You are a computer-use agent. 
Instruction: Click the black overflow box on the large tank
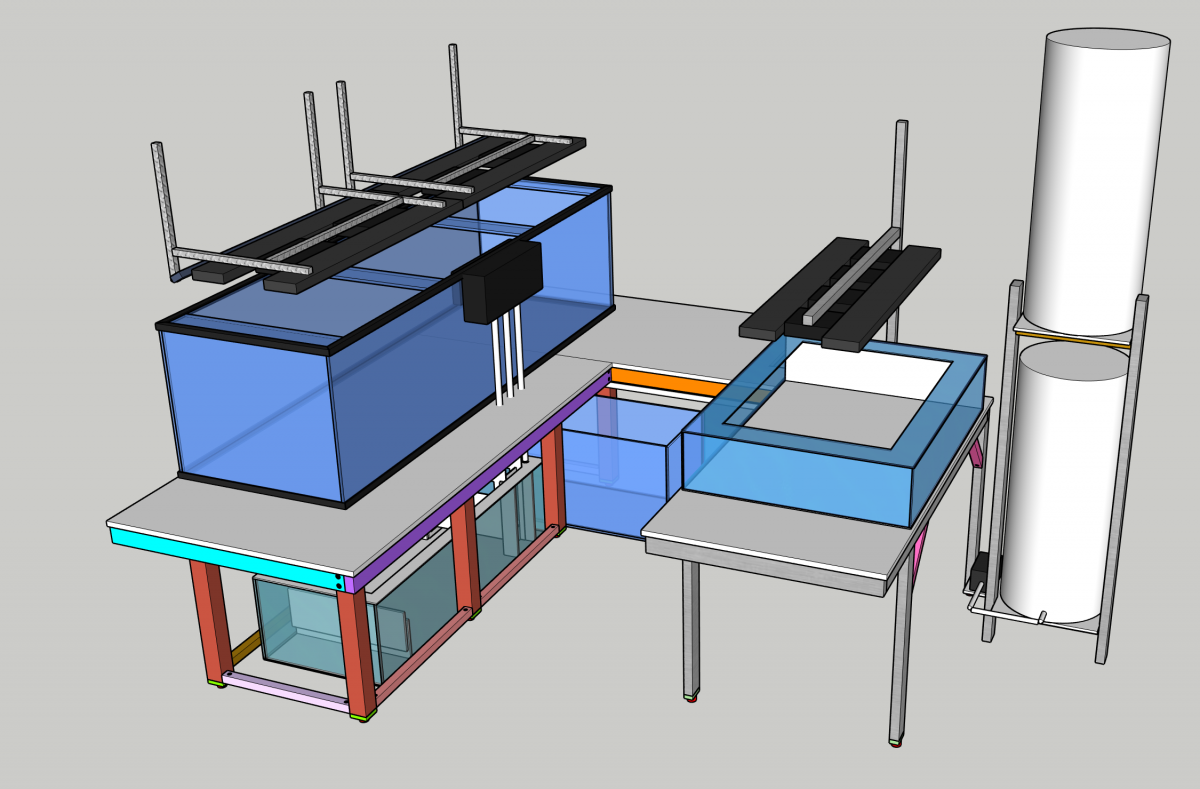pyautogui.click(x=502, y=281)
